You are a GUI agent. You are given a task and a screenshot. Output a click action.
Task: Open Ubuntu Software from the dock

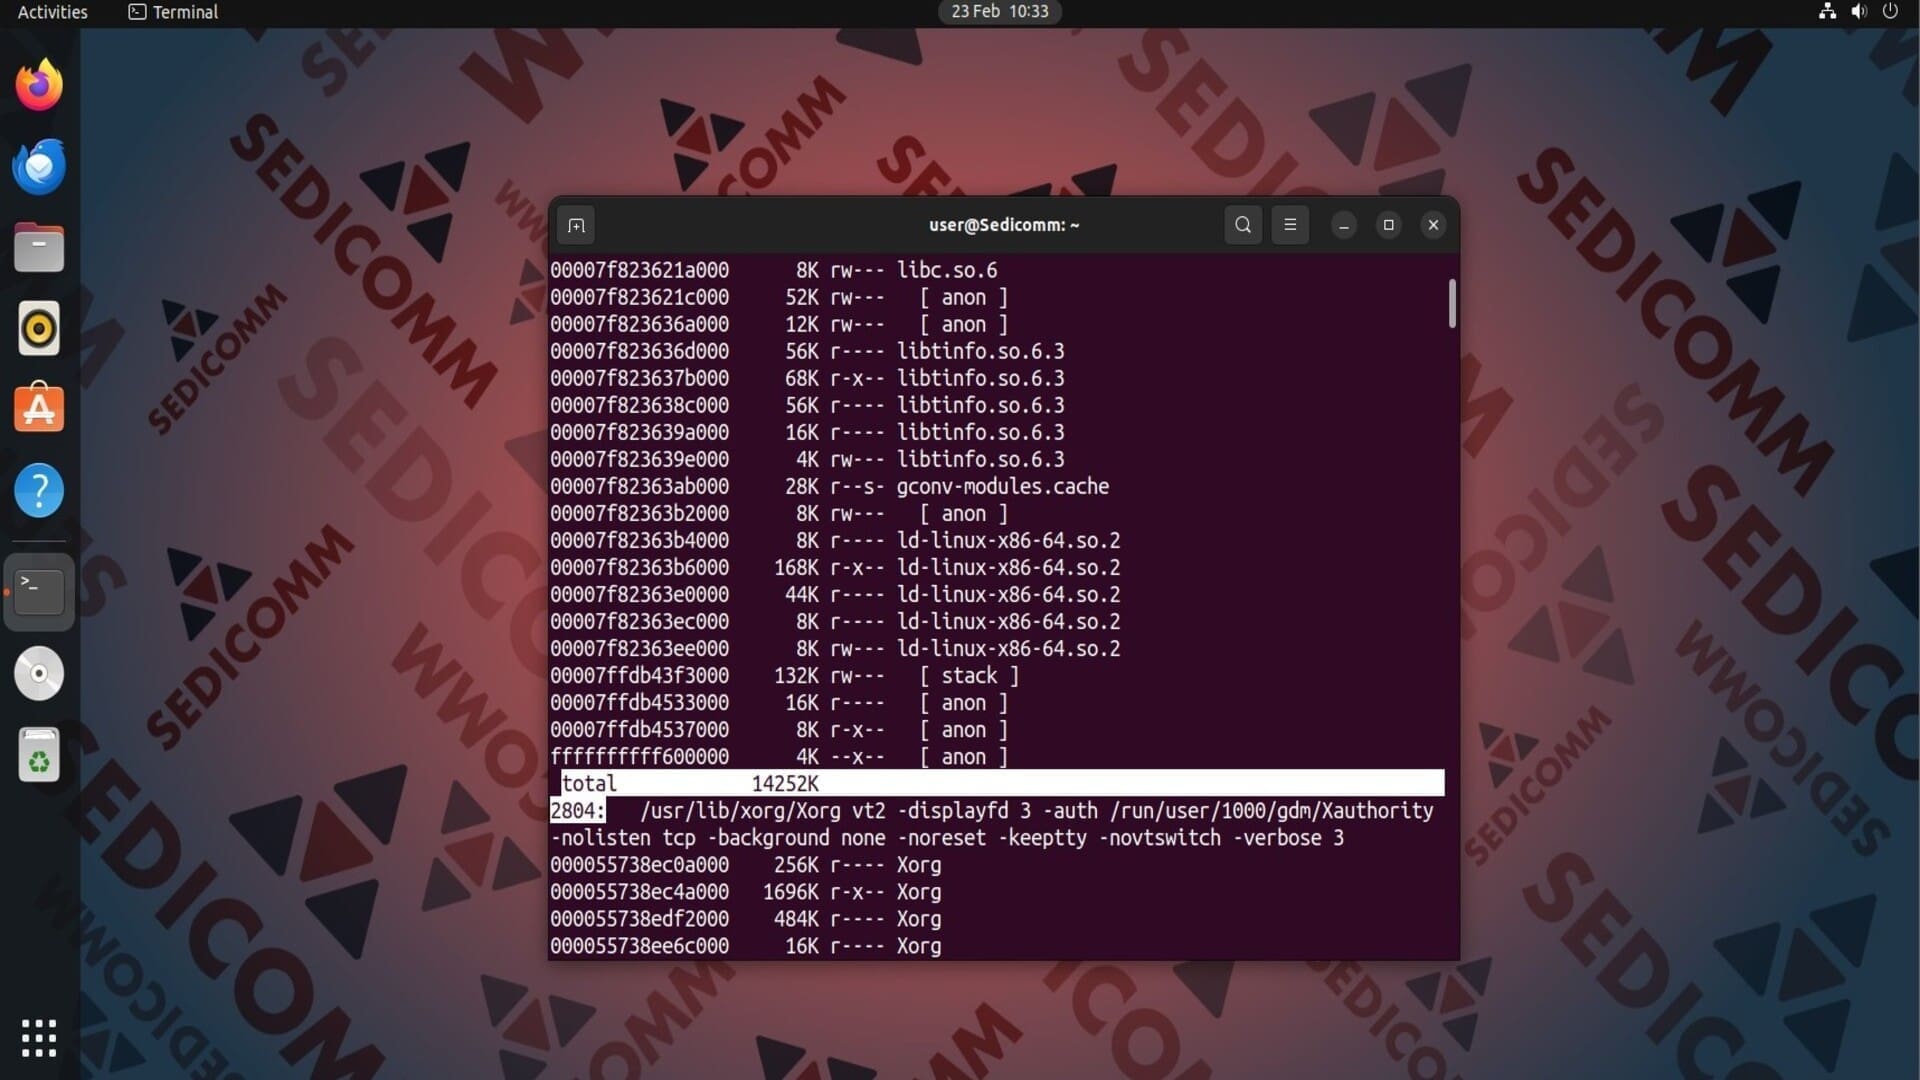coord(39,409)
